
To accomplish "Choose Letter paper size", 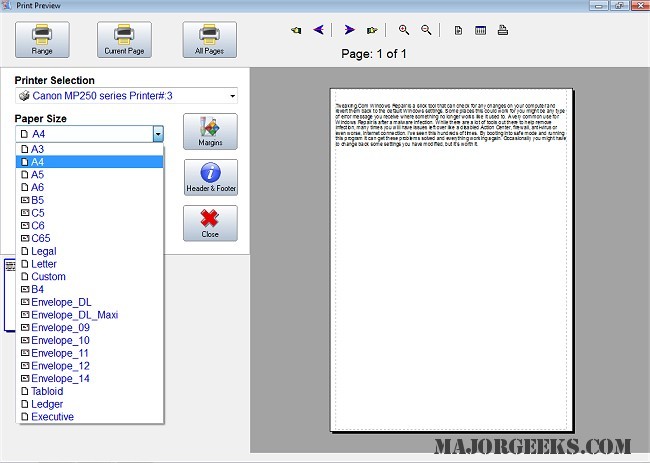I will 90,264.
